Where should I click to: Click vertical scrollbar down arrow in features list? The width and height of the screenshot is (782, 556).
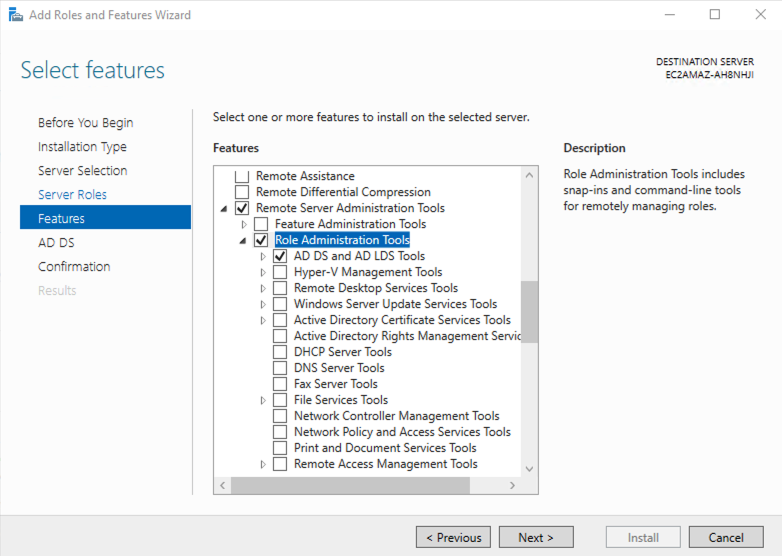pos(529,469)
